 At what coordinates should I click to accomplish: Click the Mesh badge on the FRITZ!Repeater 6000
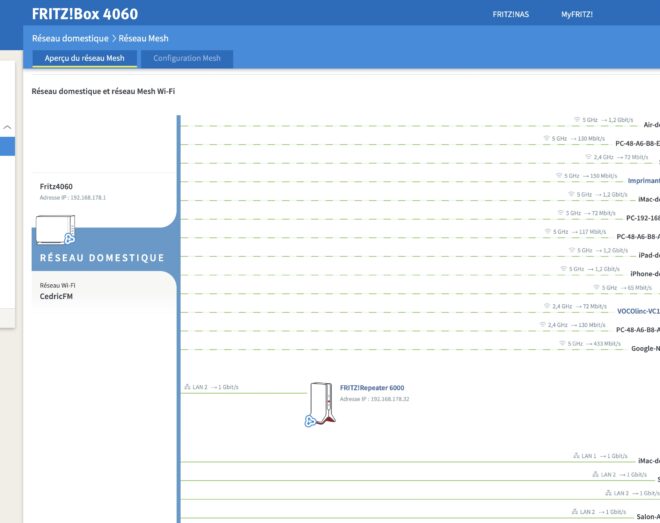(310, 421)
